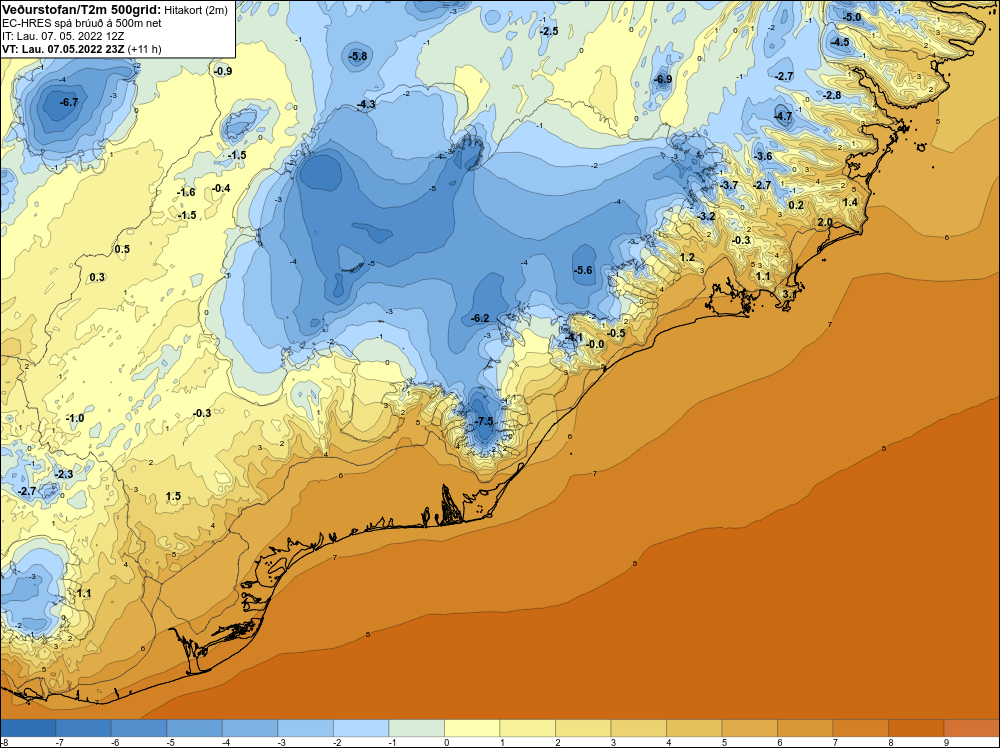Click the '2.0' temperature value

coord(825,222)
